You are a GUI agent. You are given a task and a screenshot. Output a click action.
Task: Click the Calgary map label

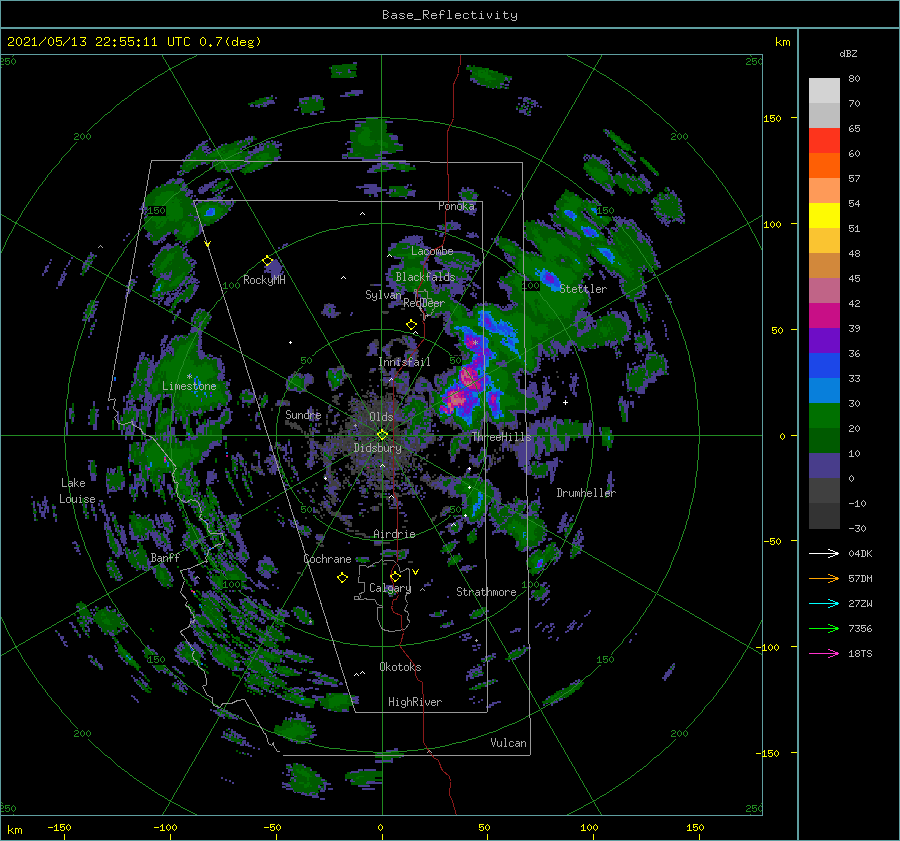[x=390, y=588]
